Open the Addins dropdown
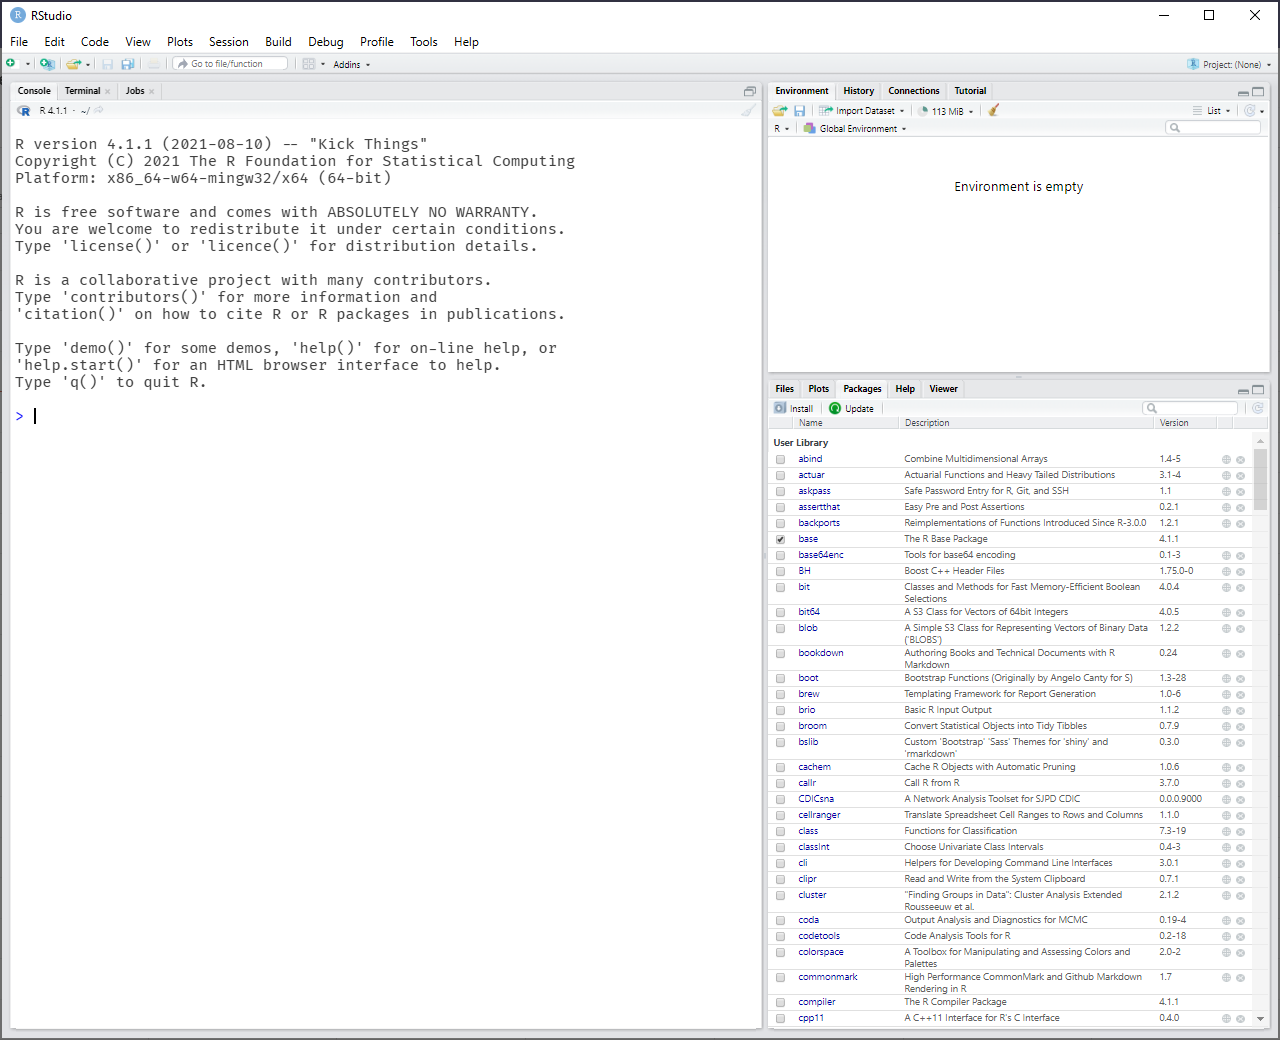The height and width of the screenshot is (1040, 1280). 351,64
